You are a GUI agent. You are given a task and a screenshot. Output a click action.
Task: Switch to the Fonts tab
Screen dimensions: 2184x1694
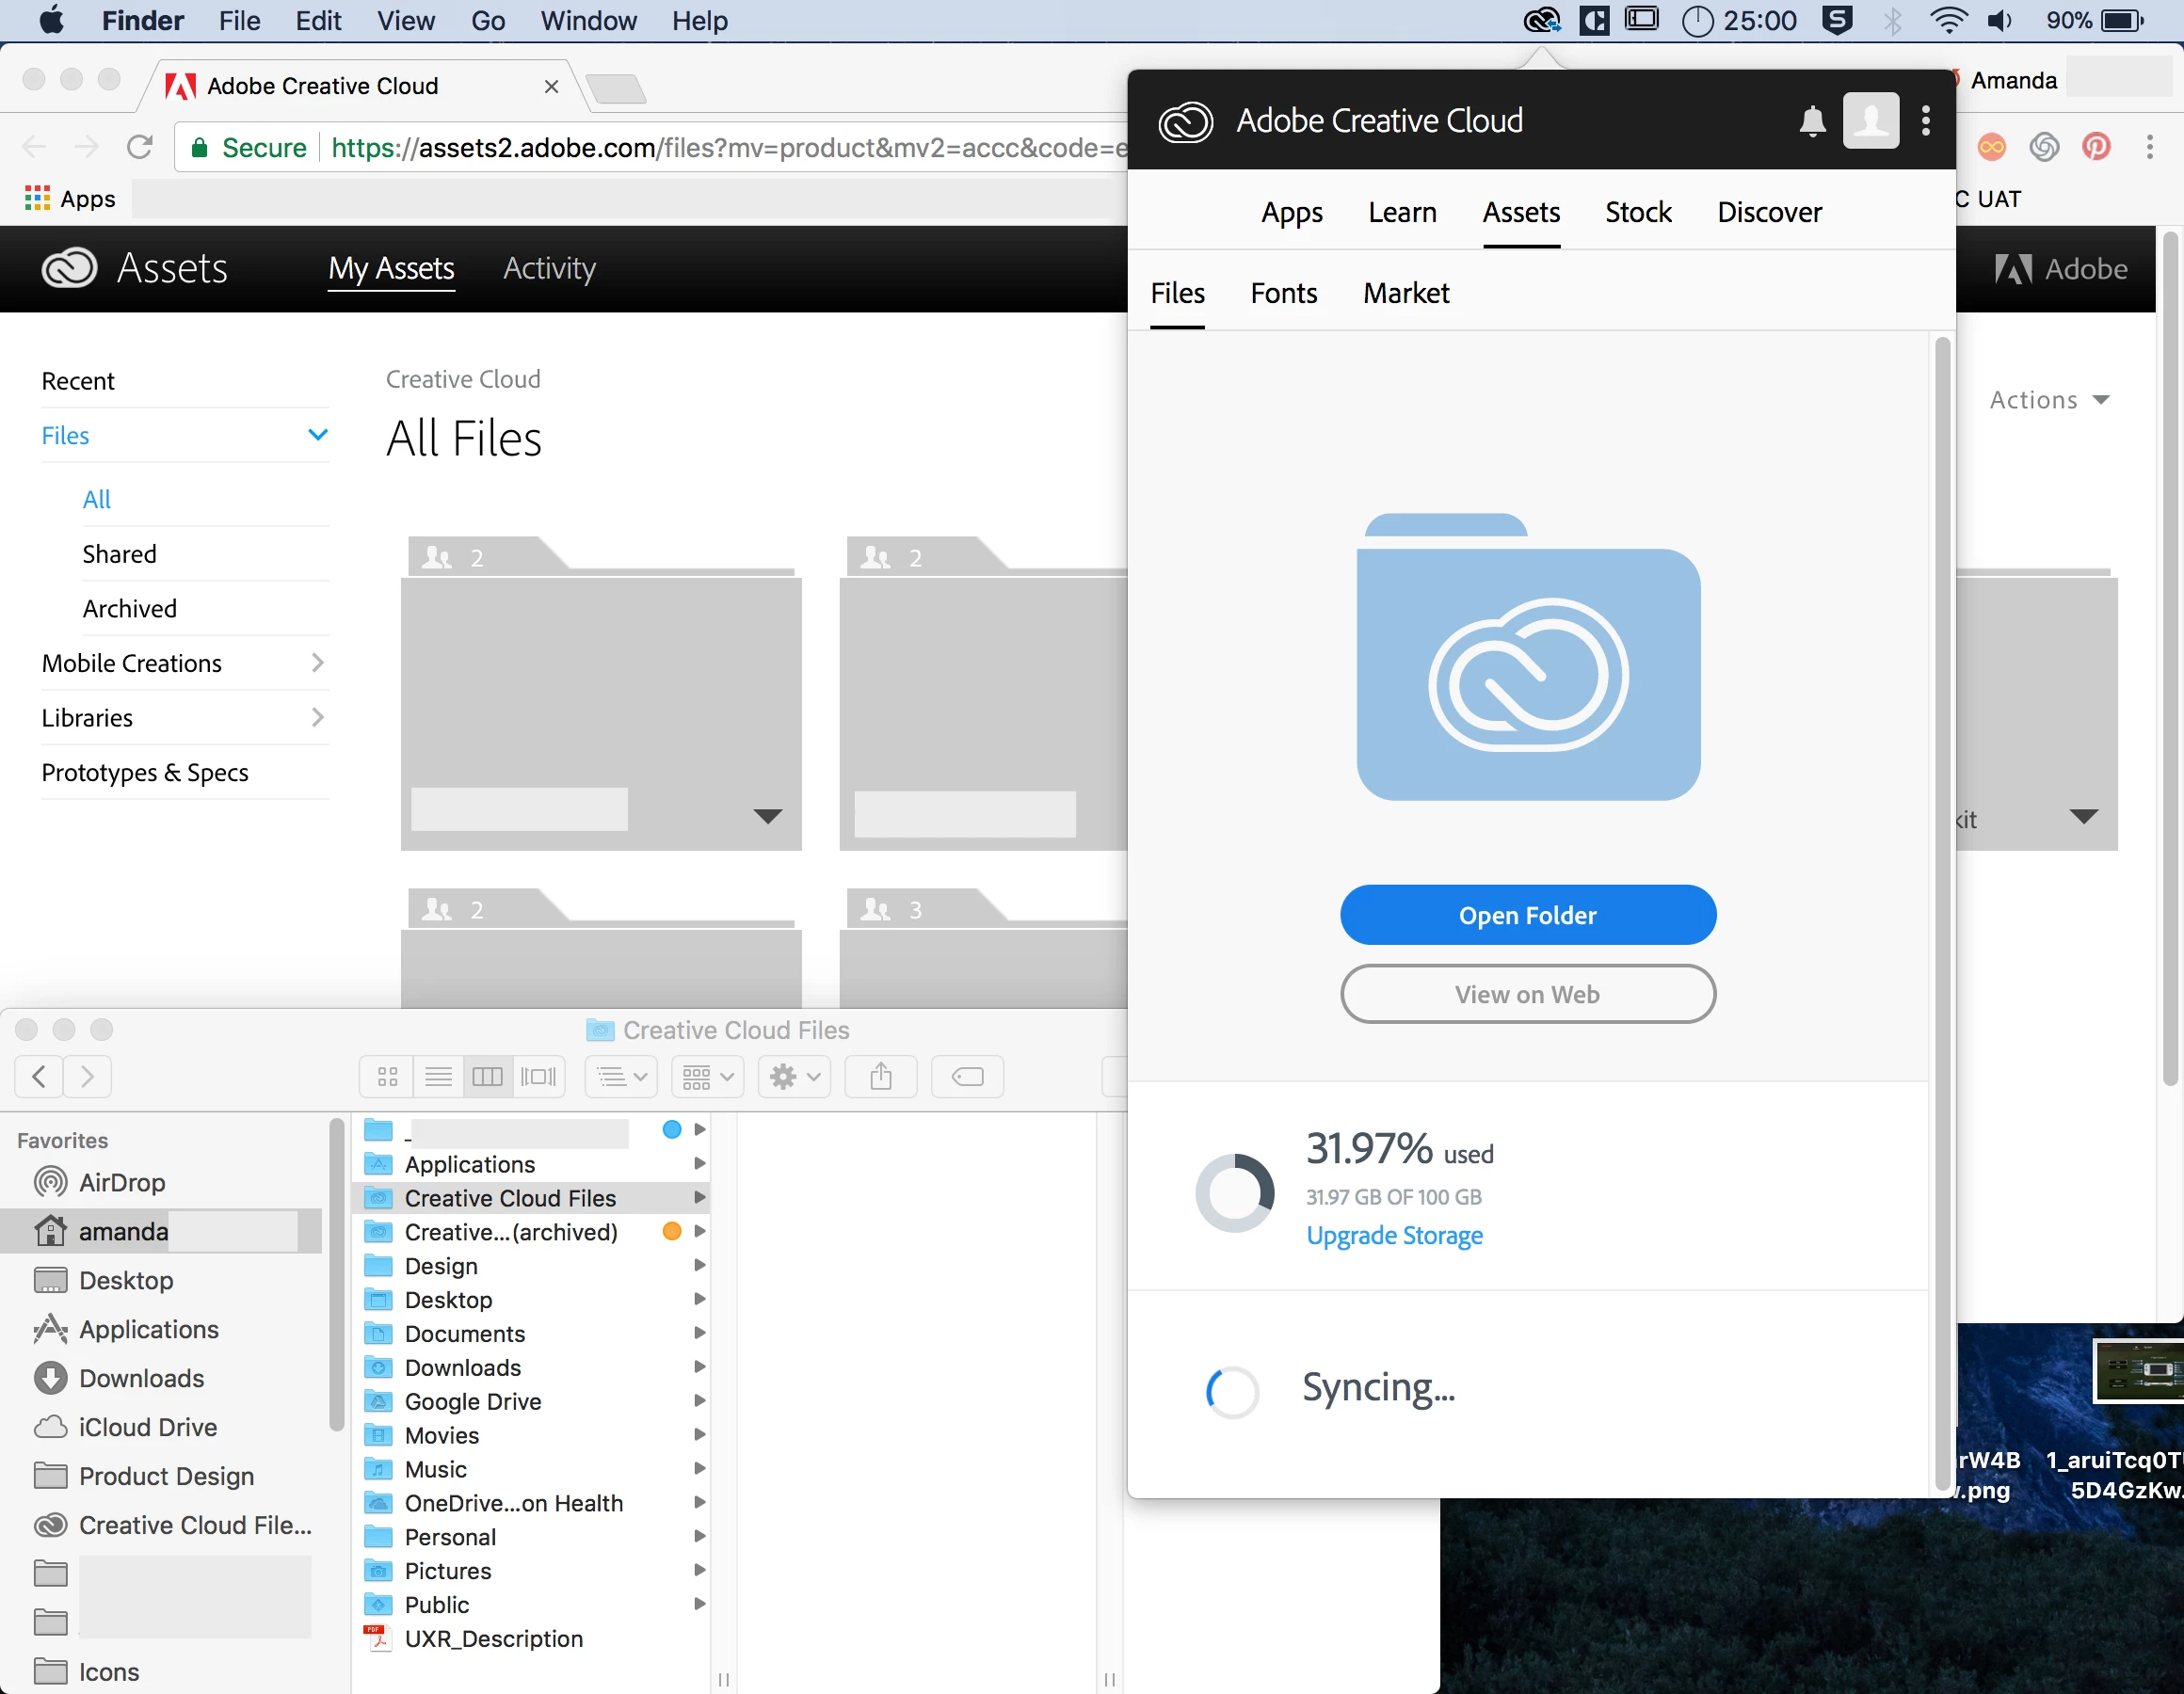coord(1283,293)
